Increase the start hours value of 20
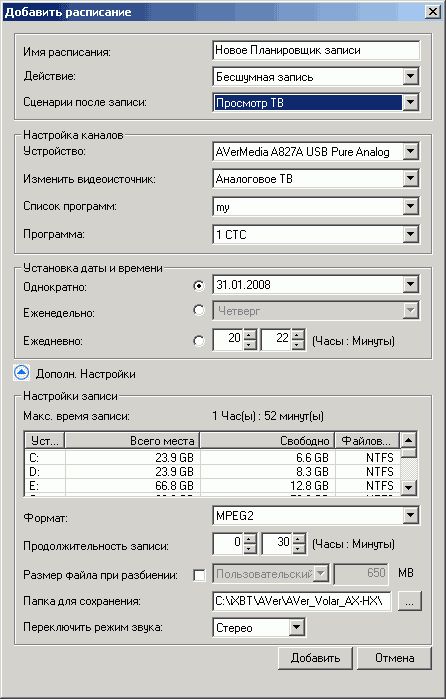The image size is (446, 699). tap(251, 335)
